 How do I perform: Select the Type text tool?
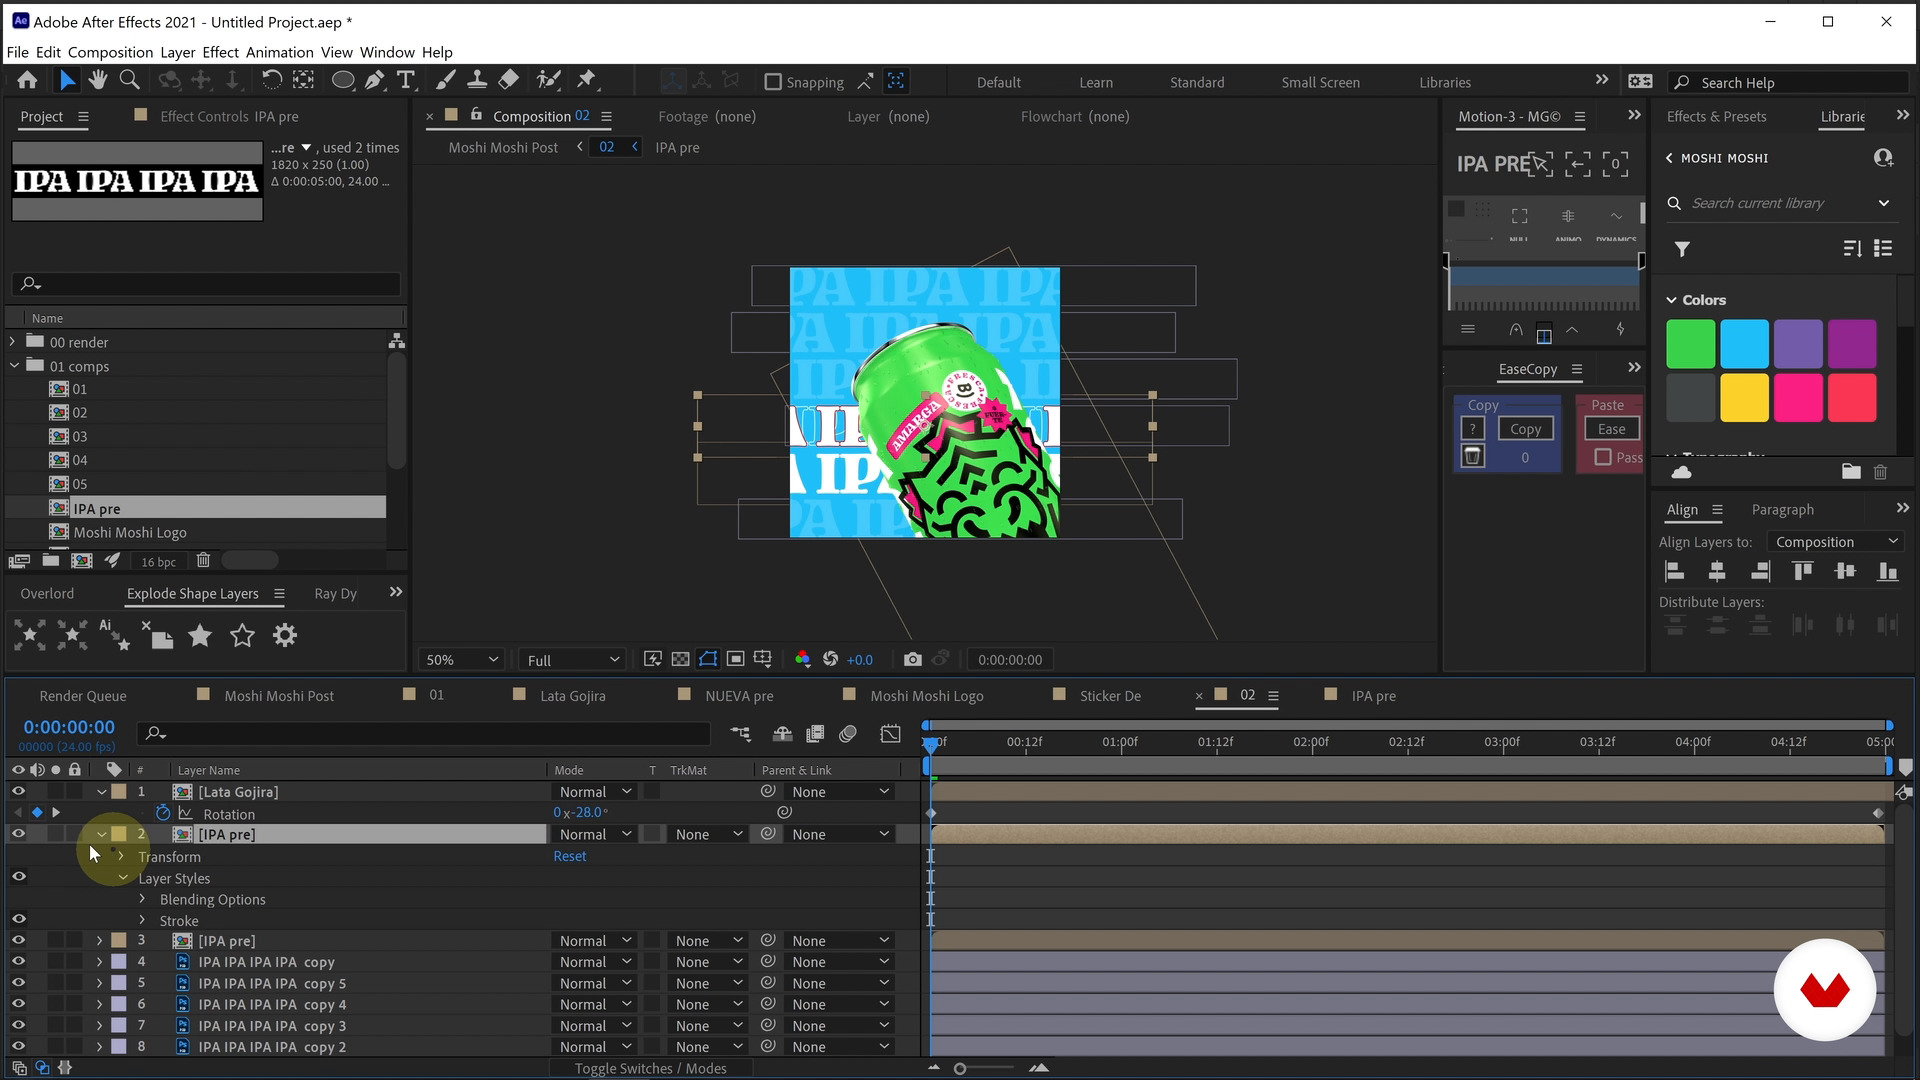click(x=406, y=81)
